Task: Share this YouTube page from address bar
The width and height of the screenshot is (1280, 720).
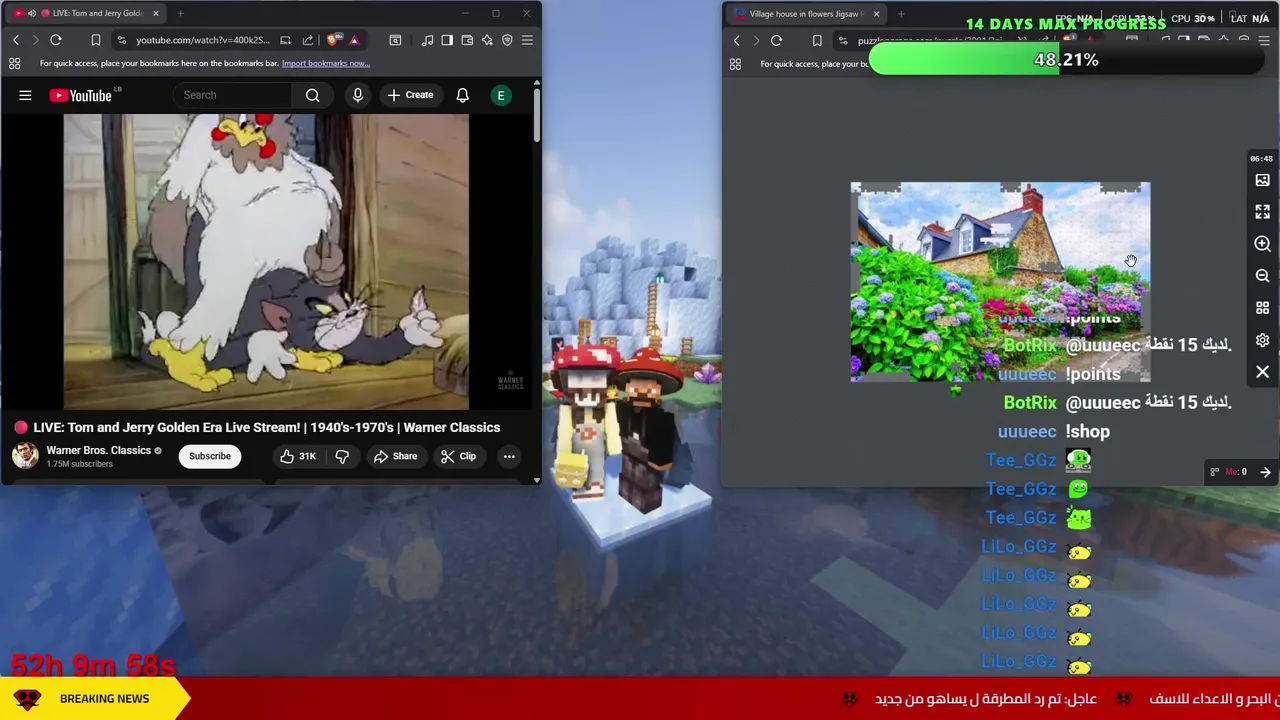Action: coord(308,40)
